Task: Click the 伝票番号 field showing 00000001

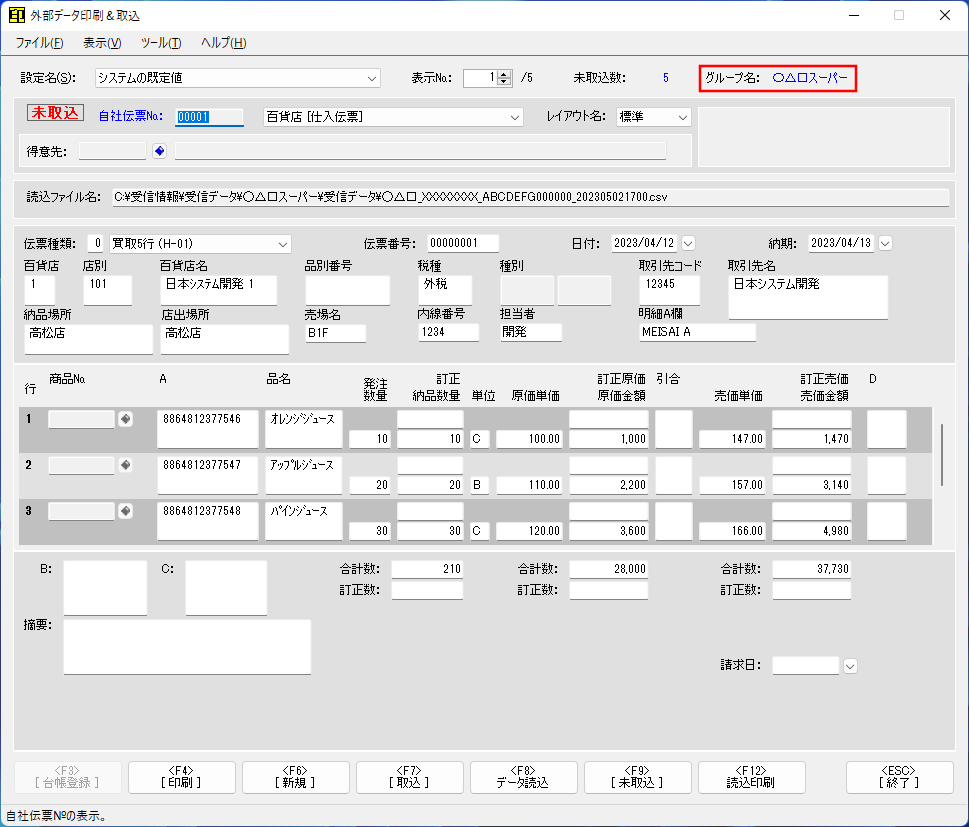Action: (x=463, y=244)
